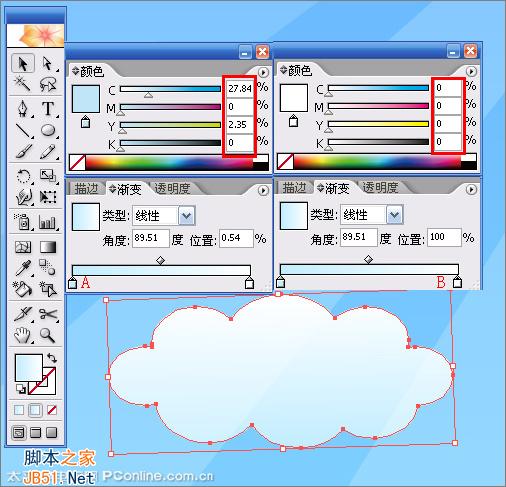The height and width of the screenshot is (487, 506).
Task: Select gradient stop marked A
Action: click(x=73, y=284)
